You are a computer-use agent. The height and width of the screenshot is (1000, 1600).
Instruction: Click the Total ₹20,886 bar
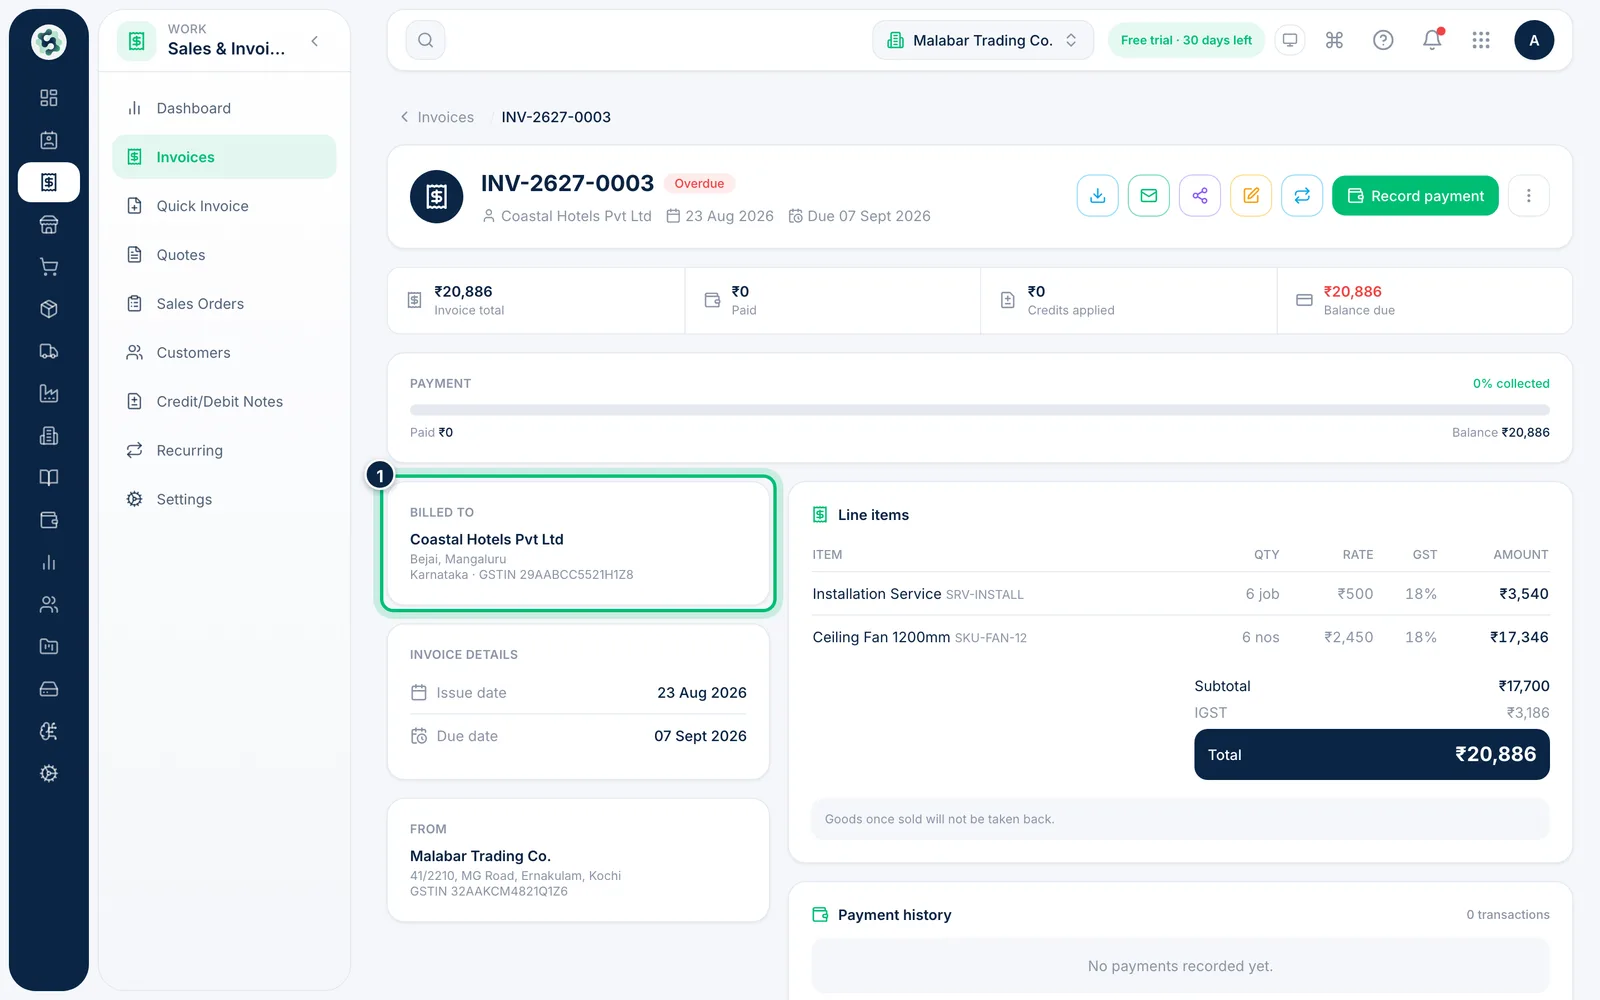(1371, 755)
